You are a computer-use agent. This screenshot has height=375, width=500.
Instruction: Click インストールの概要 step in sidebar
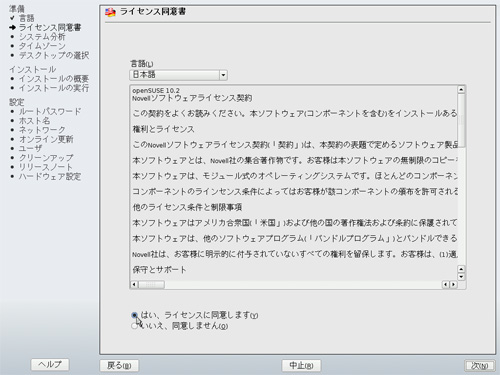54,79
